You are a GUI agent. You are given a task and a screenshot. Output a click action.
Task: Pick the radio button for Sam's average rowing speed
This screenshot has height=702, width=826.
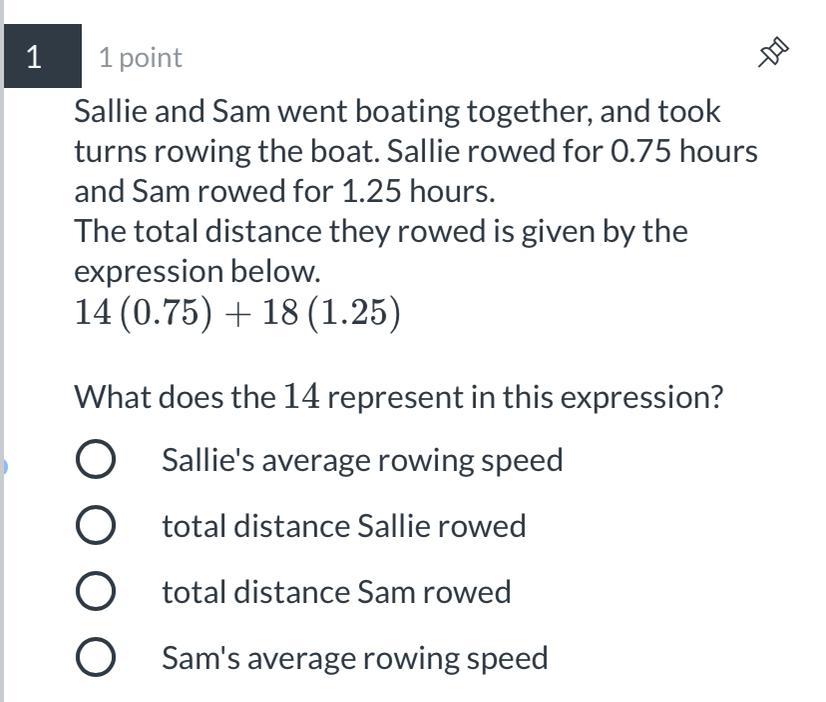coord(95,658)
